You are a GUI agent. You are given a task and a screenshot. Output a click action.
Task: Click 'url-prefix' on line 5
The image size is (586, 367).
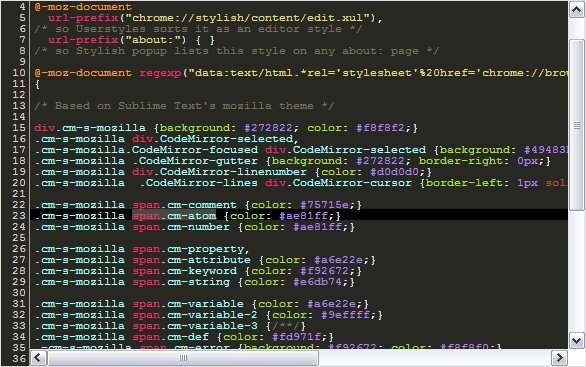click(x=83, y=18)
